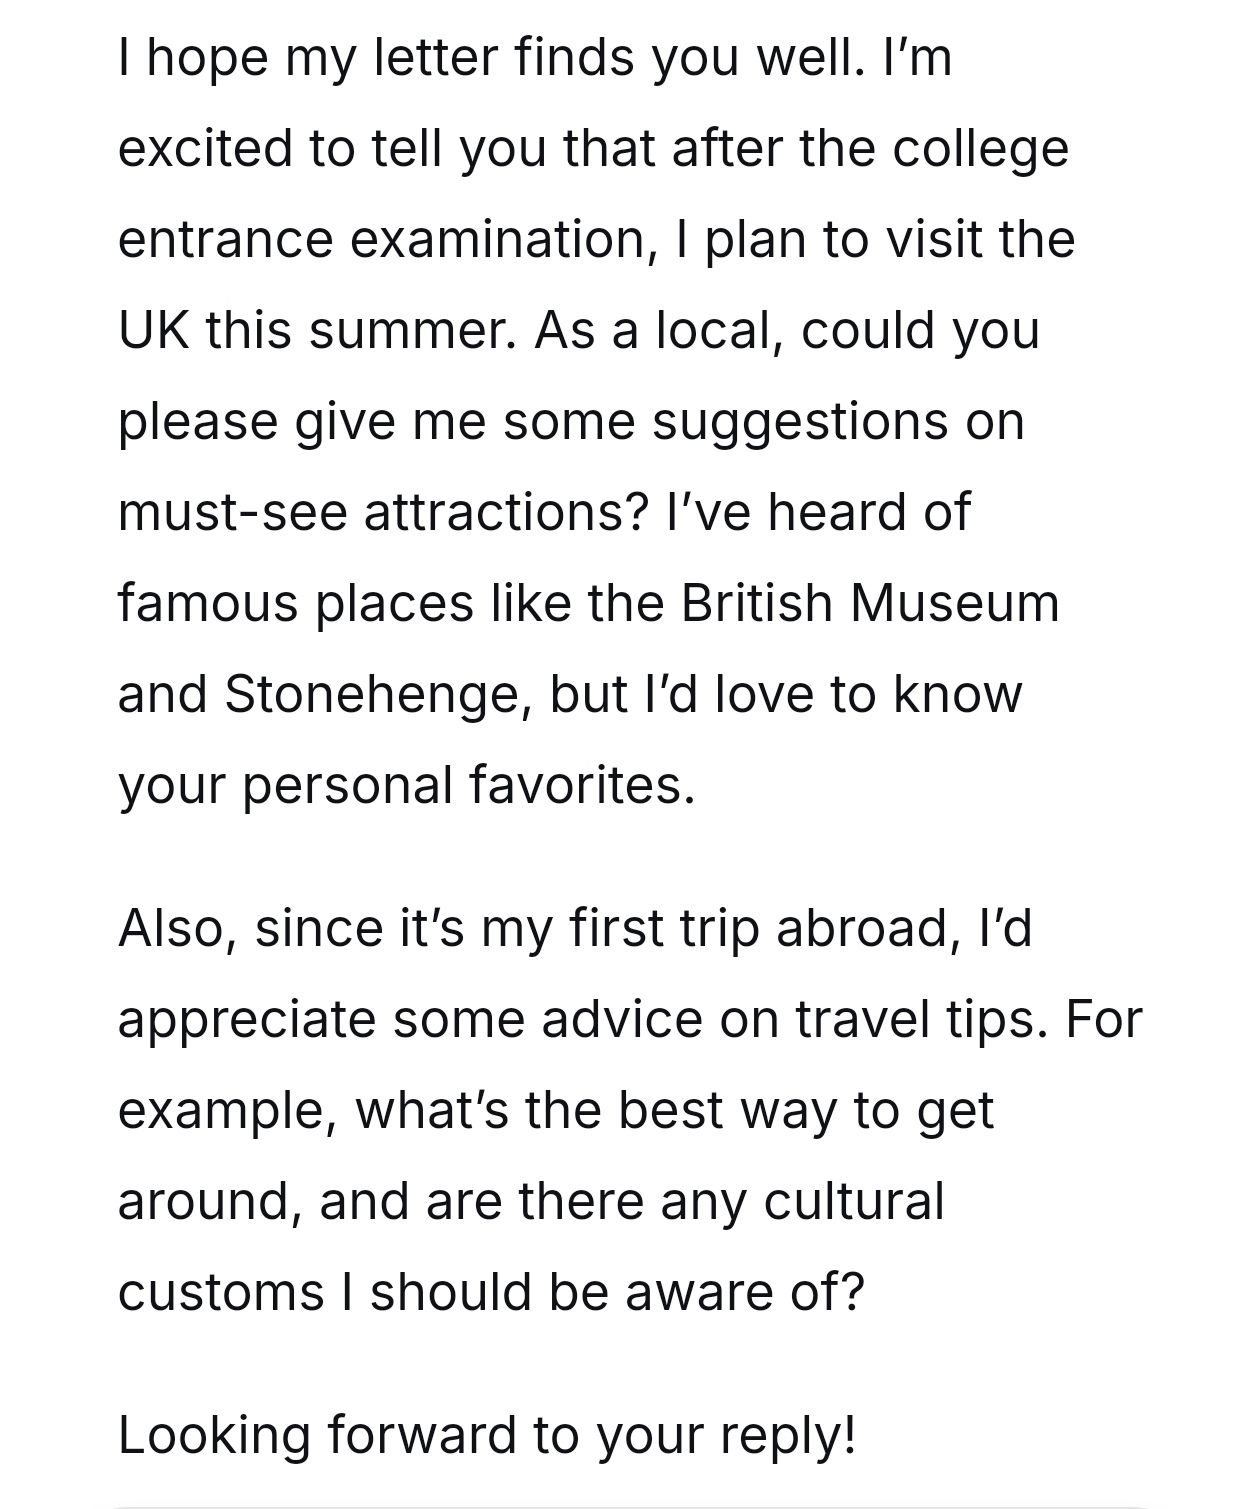
Task: Click the phrase "must-see attractions?"
Action: click(383, 512)
